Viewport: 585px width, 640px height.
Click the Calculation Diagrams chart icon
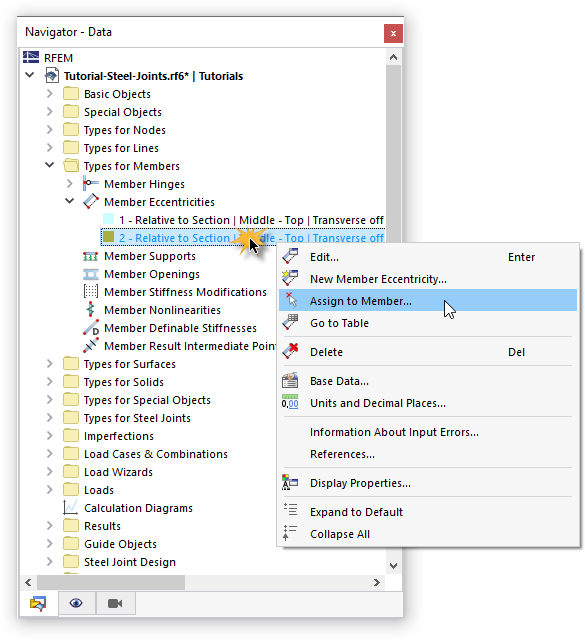[x=71, y=507]
